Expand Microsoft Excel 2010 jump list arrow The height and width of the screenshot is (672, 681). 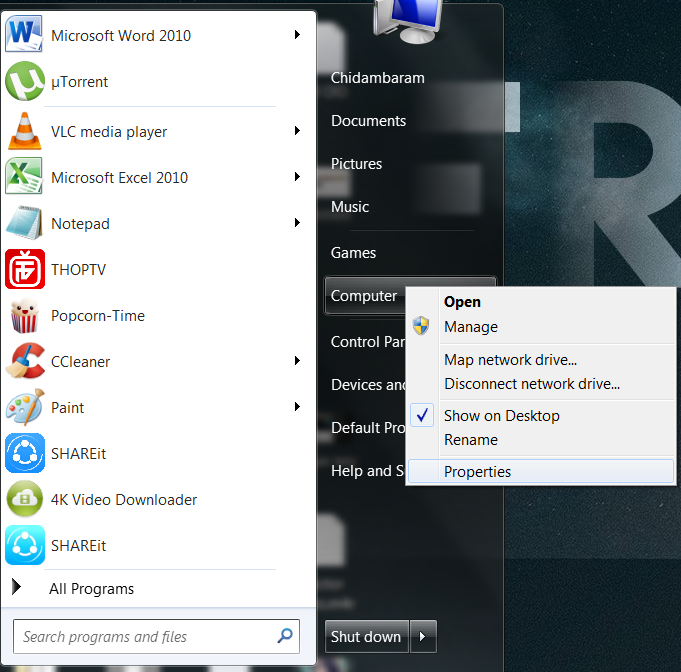[x=298, y=177]
